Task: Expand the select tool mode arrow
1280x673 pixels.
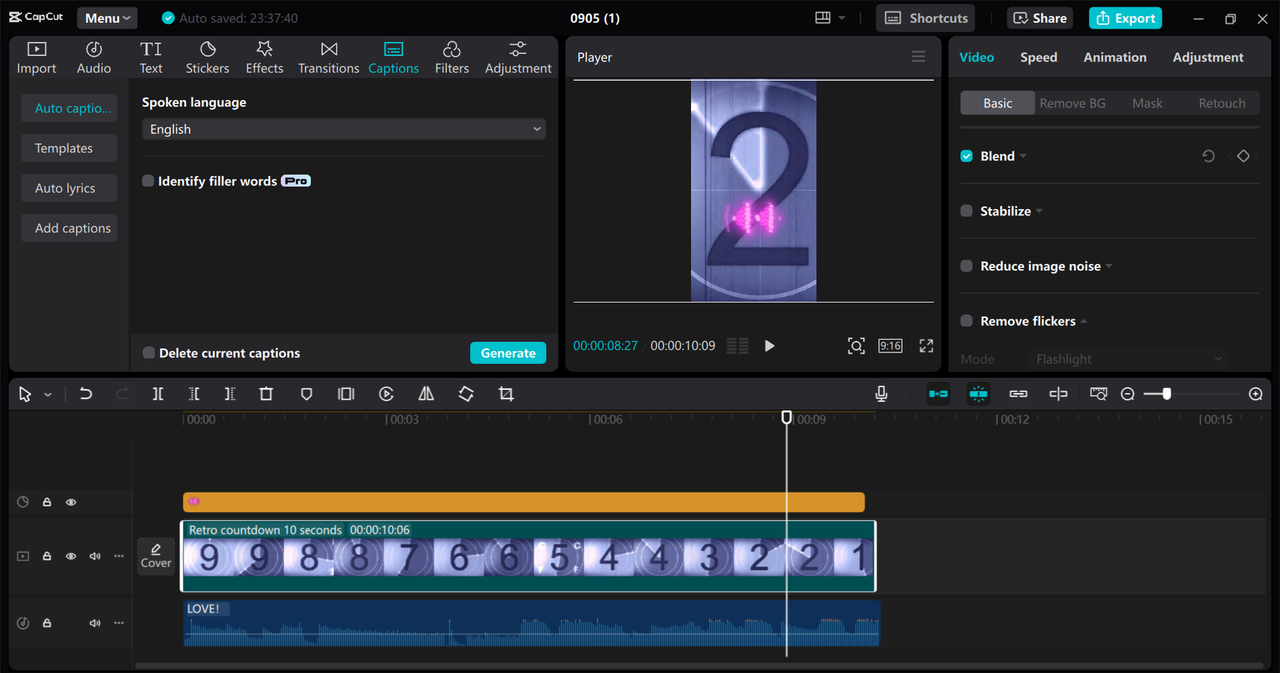Action: [x=47, y=395]
